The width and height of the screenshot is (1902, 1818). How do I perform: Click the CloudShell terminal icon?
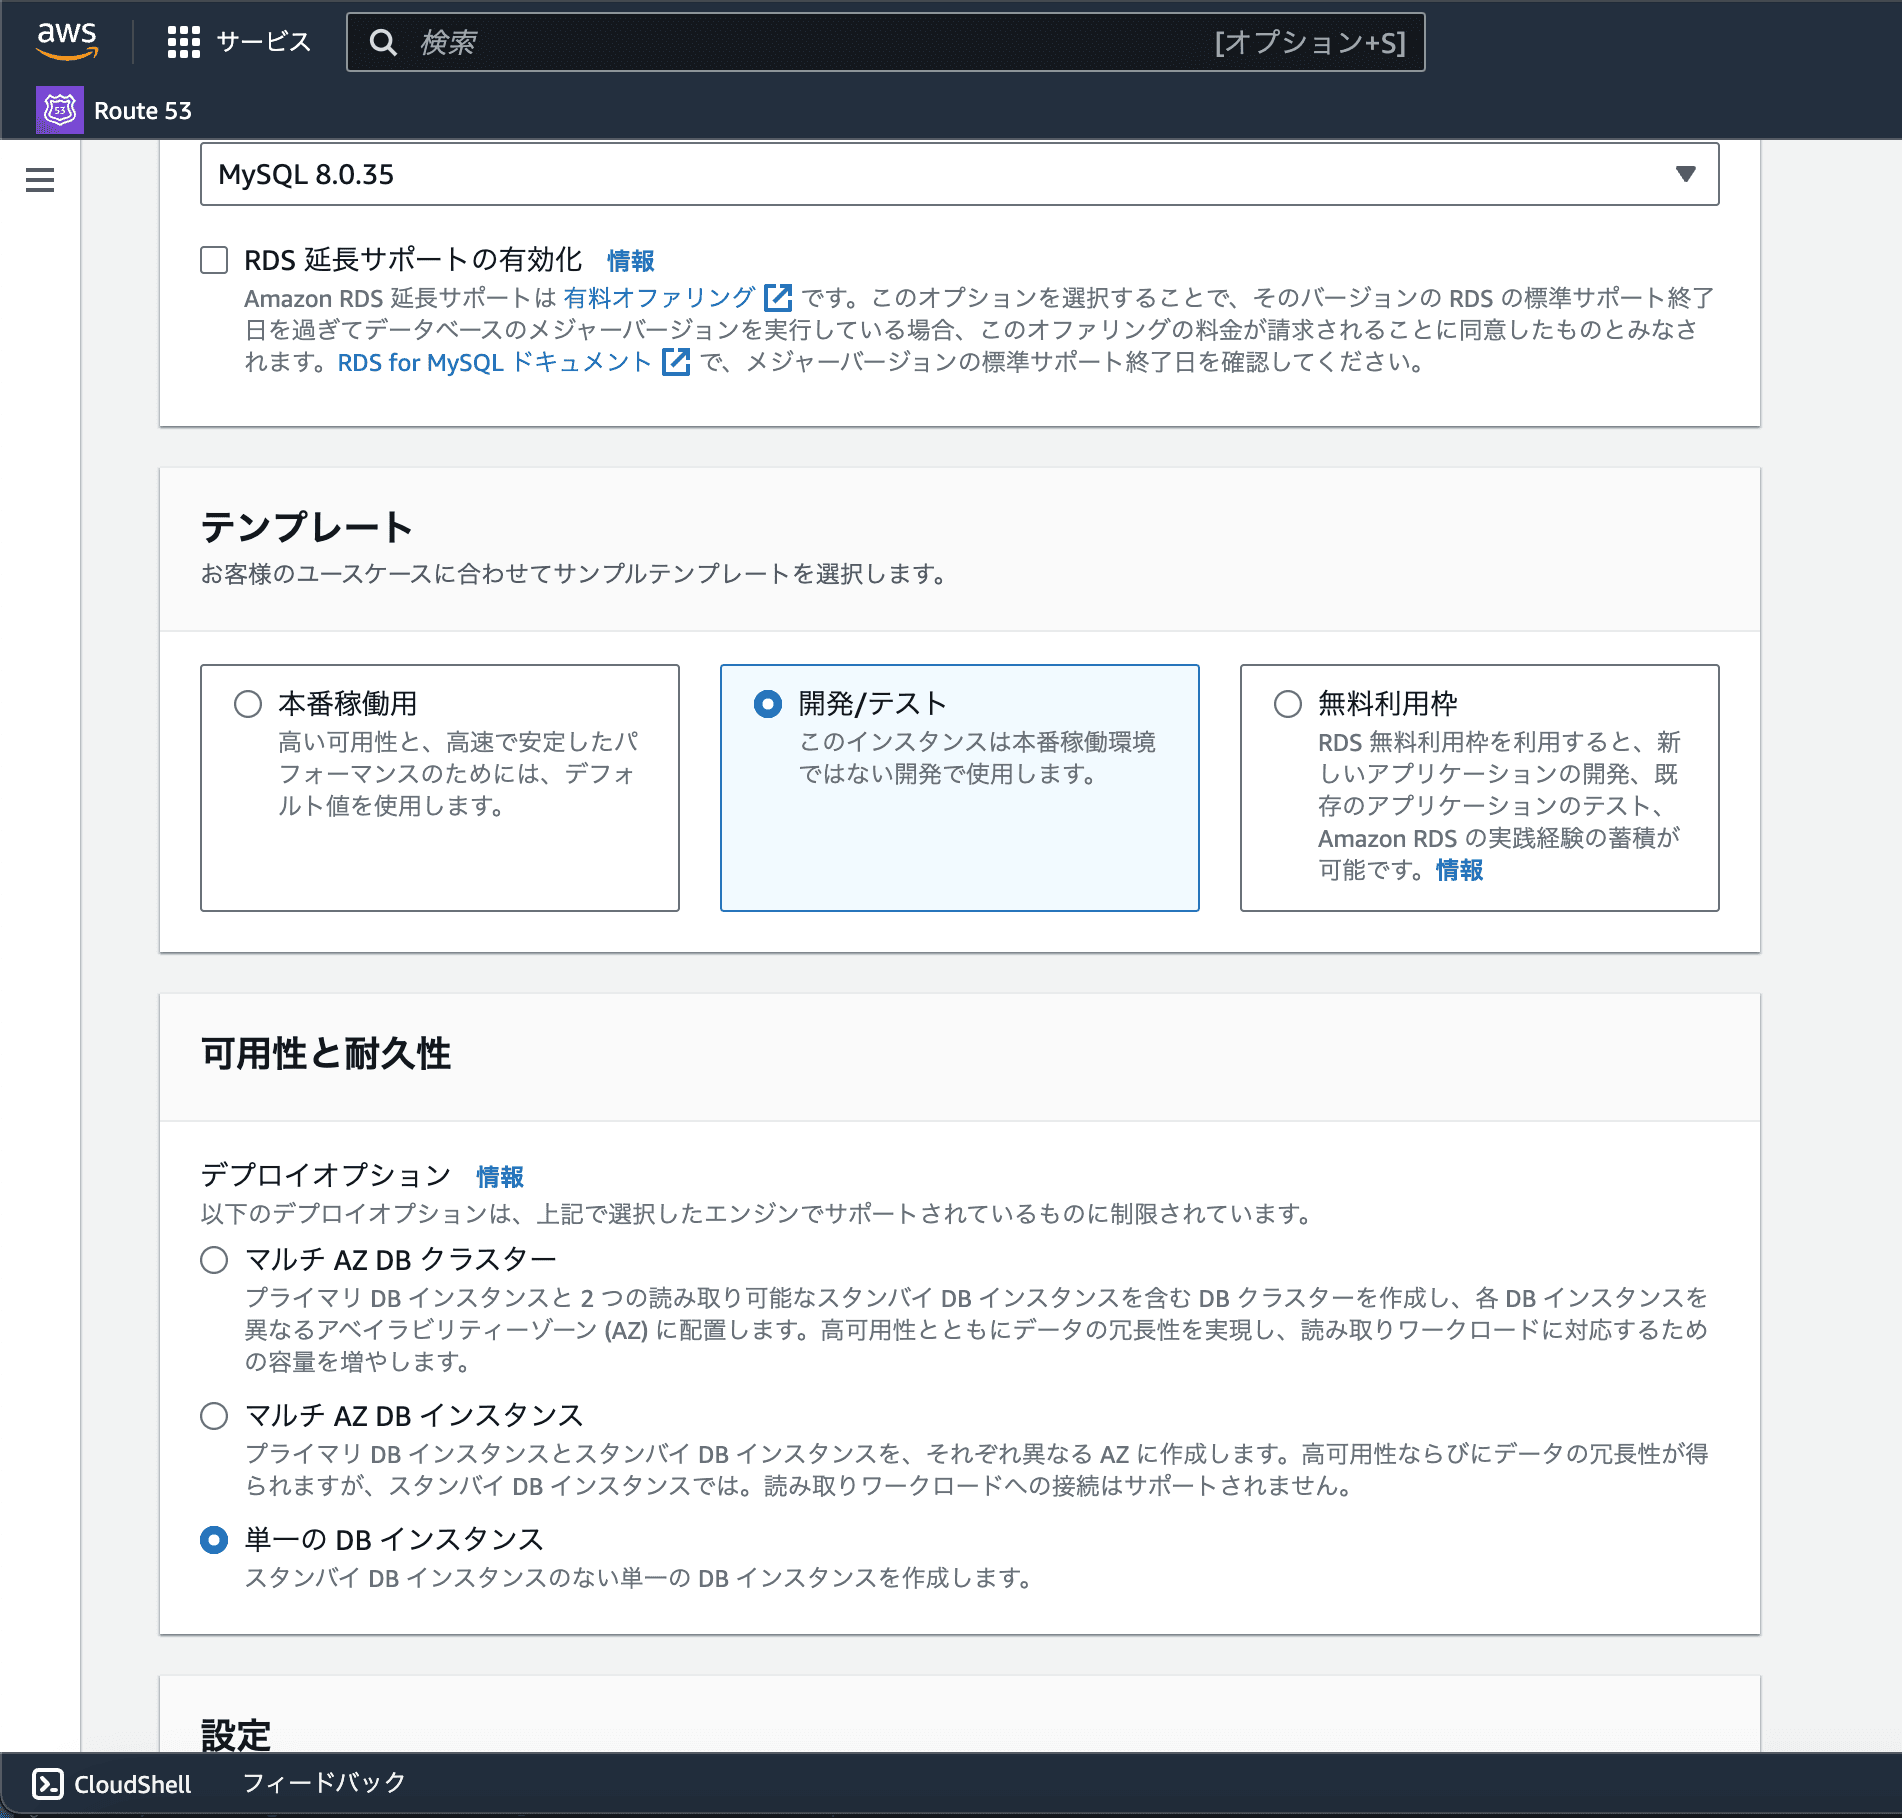[47, 1784]
